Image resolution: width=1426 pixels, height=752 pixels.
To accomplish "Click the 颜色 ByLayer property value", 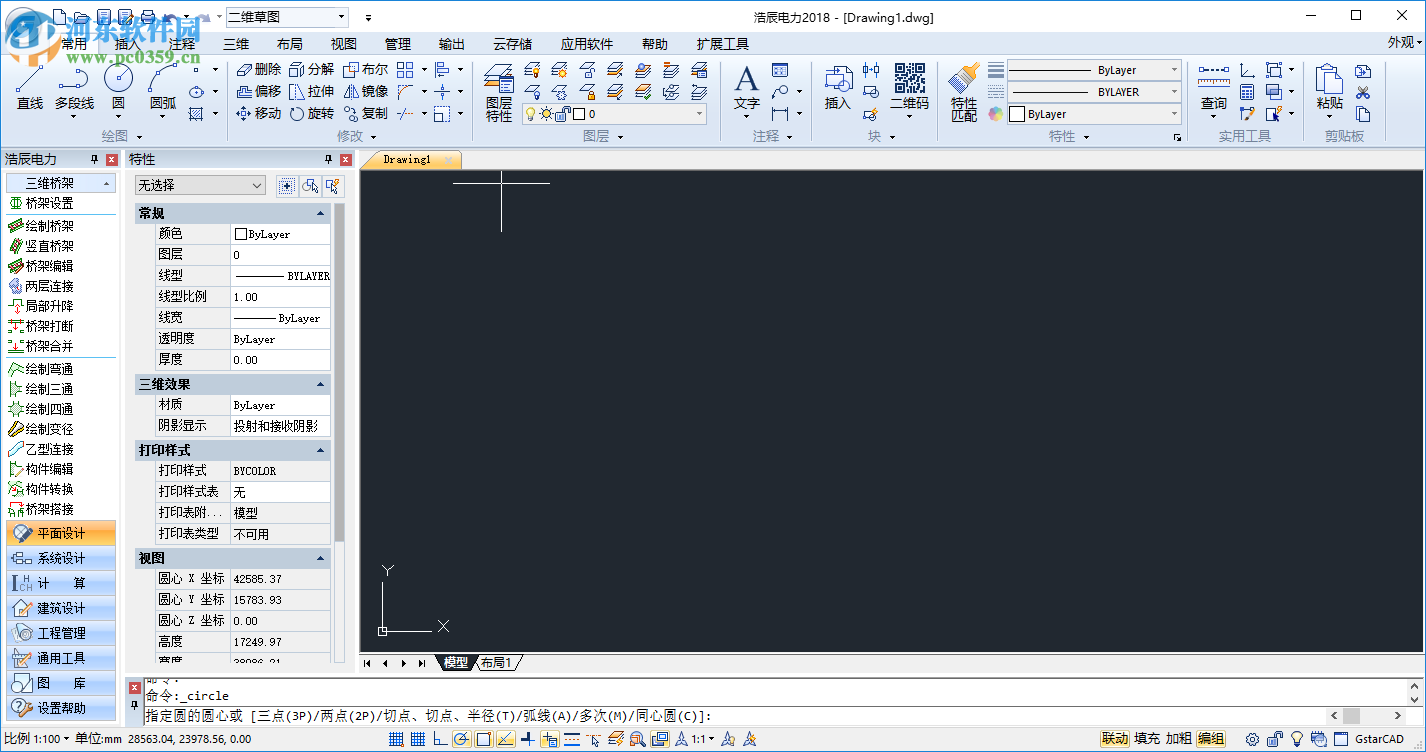I will pyautogui.click(x=280, y=234).
